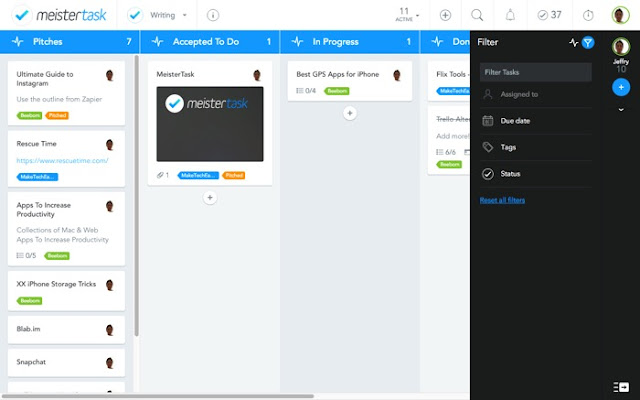Add task in In Progress column
The image size is (640, 400).
point(350,113)
